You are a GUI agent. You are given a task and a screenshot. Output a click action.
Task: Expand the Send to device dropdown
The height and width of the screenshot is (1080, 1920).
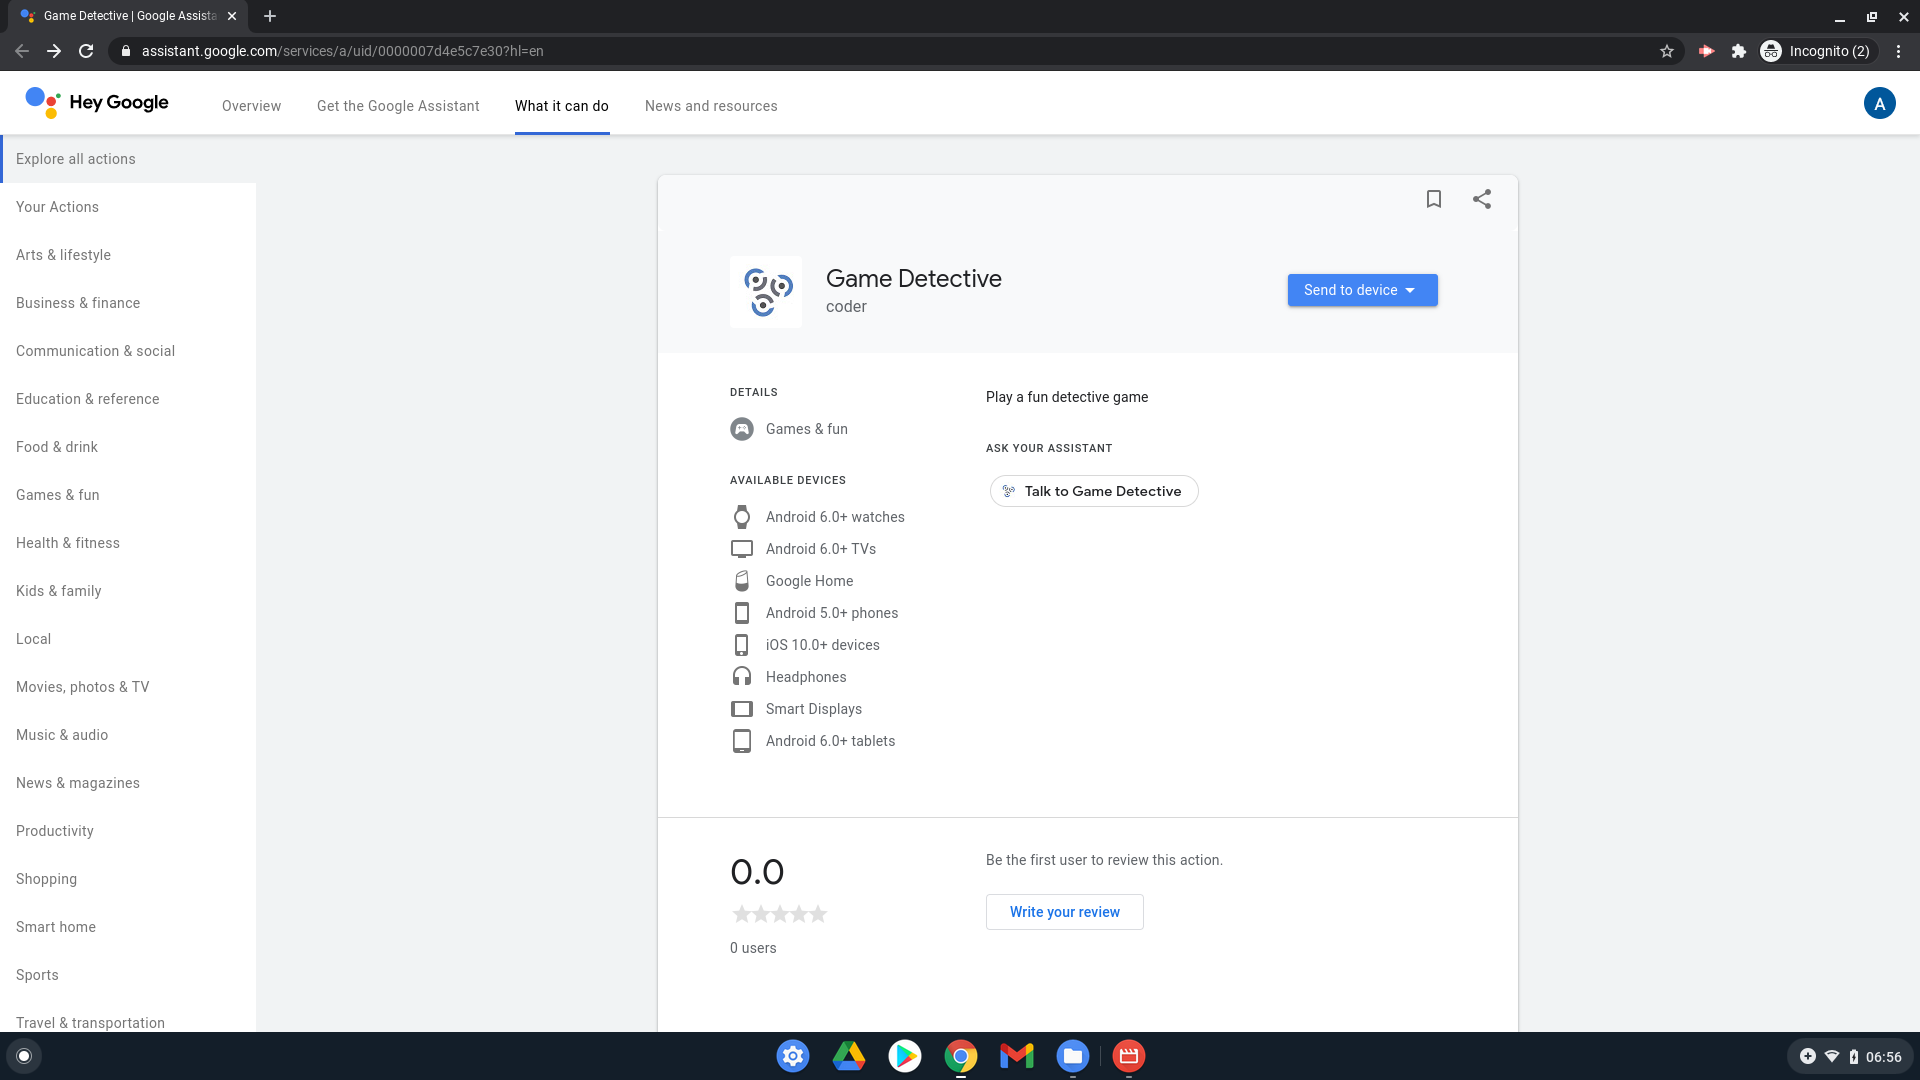(x=1362, y=290)
